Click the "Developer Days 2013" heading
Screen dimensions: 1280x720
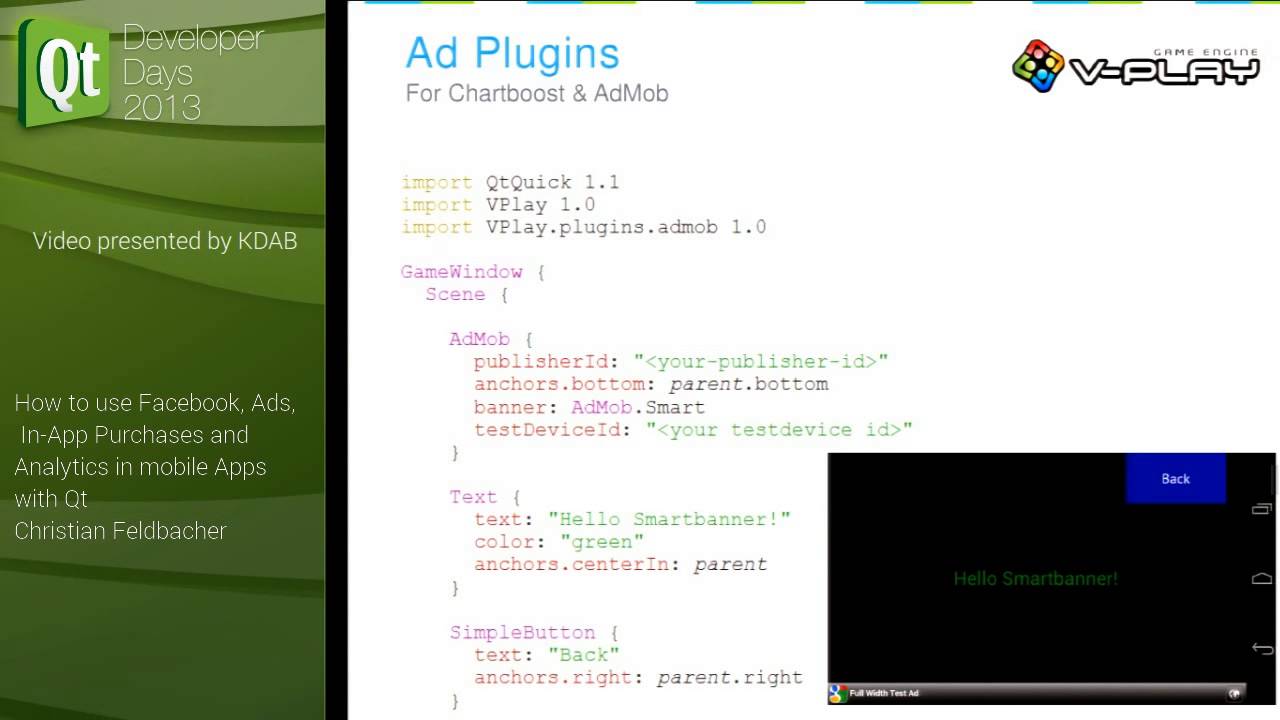[193, 72]
